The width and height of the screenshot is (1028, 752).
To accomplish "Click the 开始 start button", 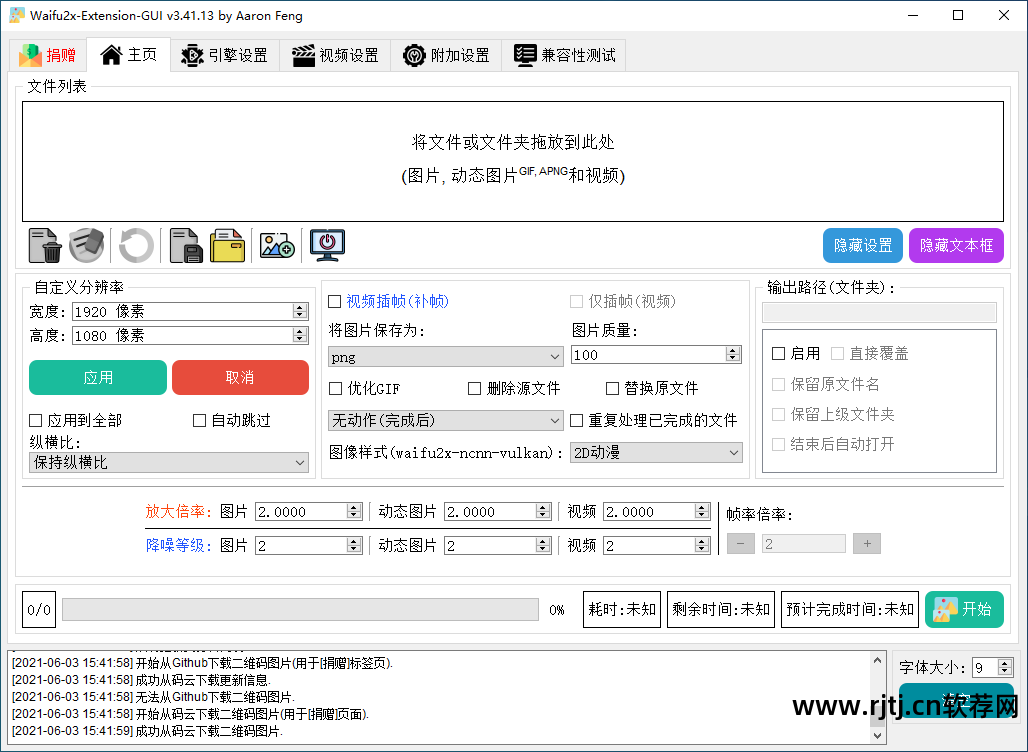I will tap(964, 609).
